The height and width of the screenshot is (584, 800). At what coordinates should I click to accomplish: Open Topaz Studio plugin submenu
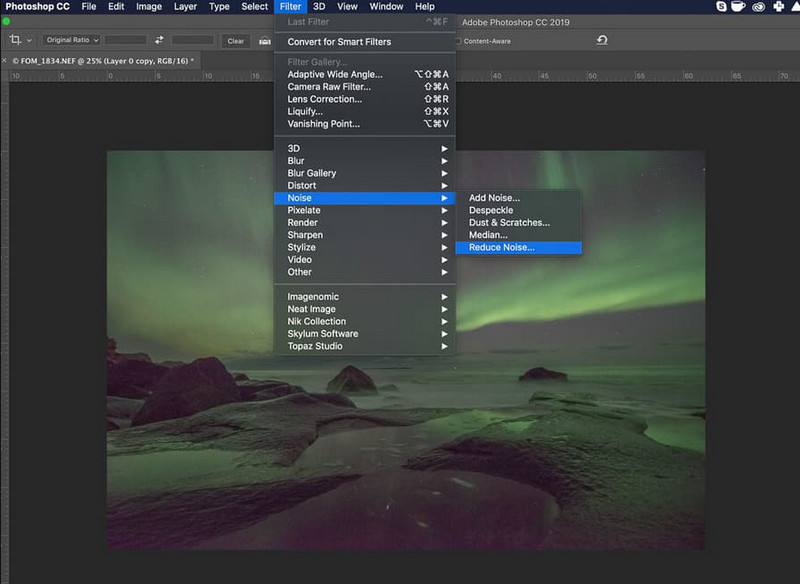tap(314, 346)
